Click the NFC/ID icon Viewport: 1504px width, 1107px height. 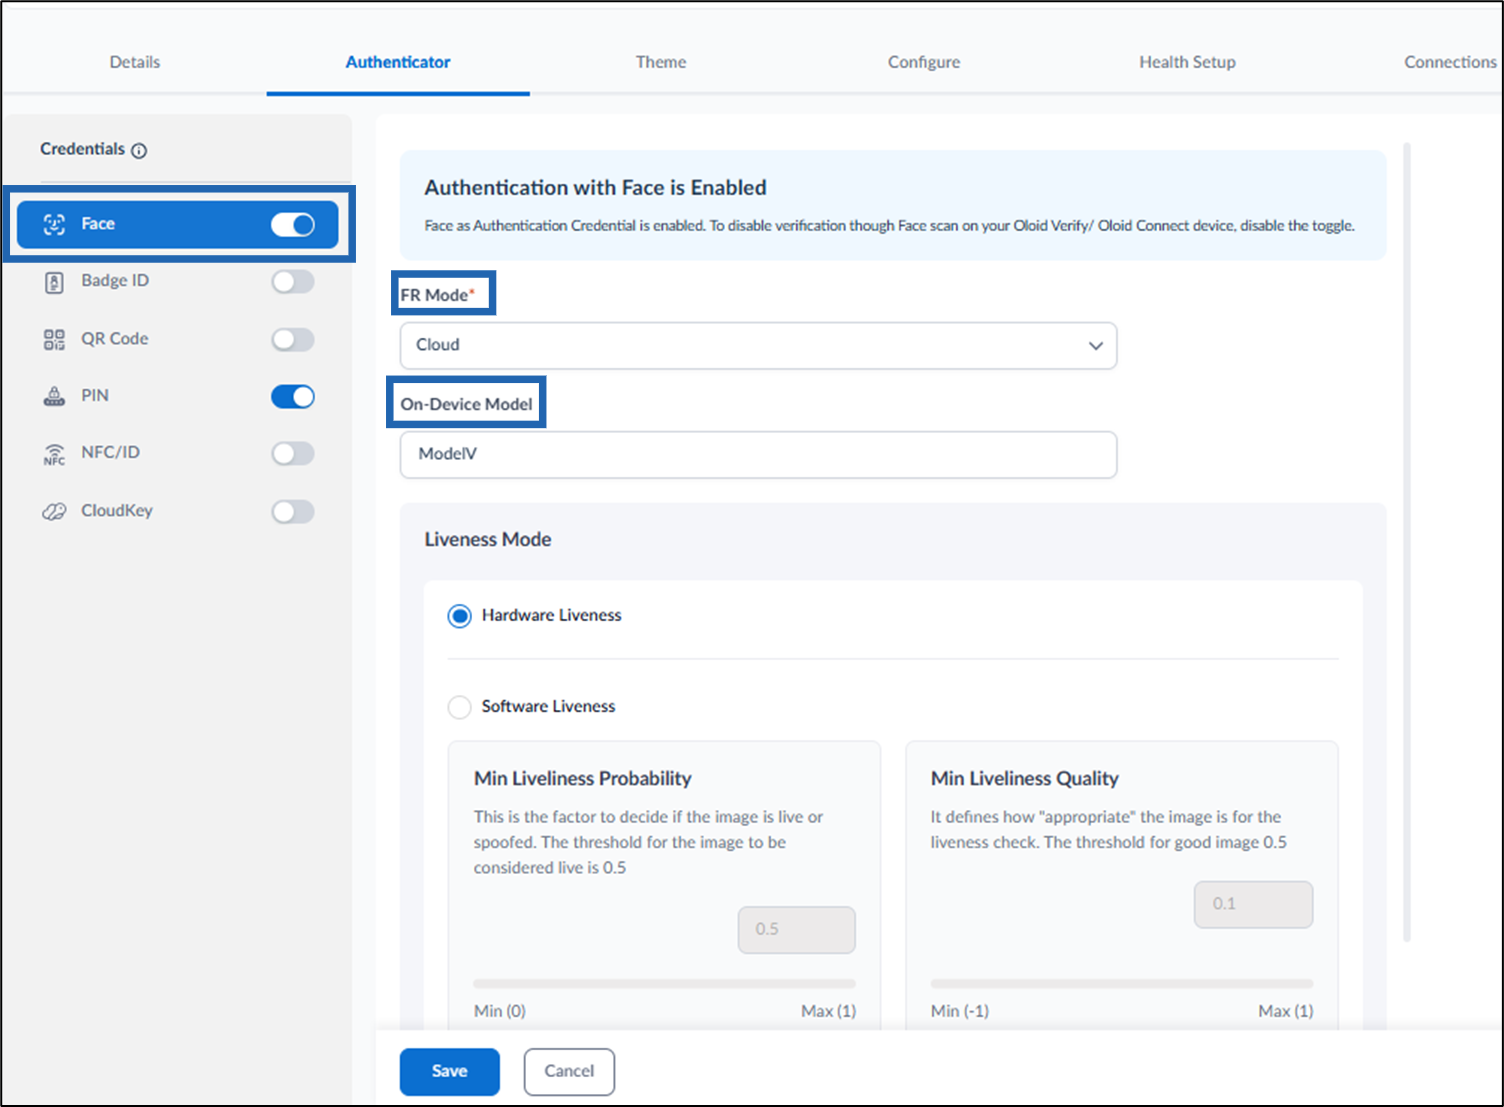pos(54,454)
